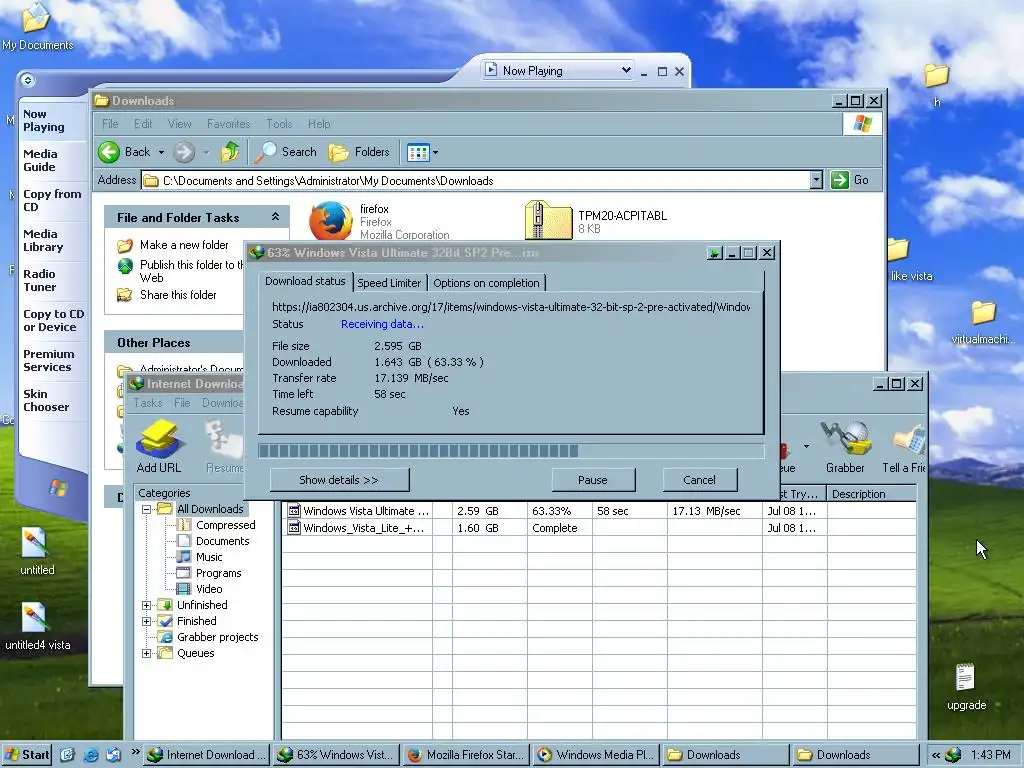
Task: Select the Download status tab
Action: 305,281
